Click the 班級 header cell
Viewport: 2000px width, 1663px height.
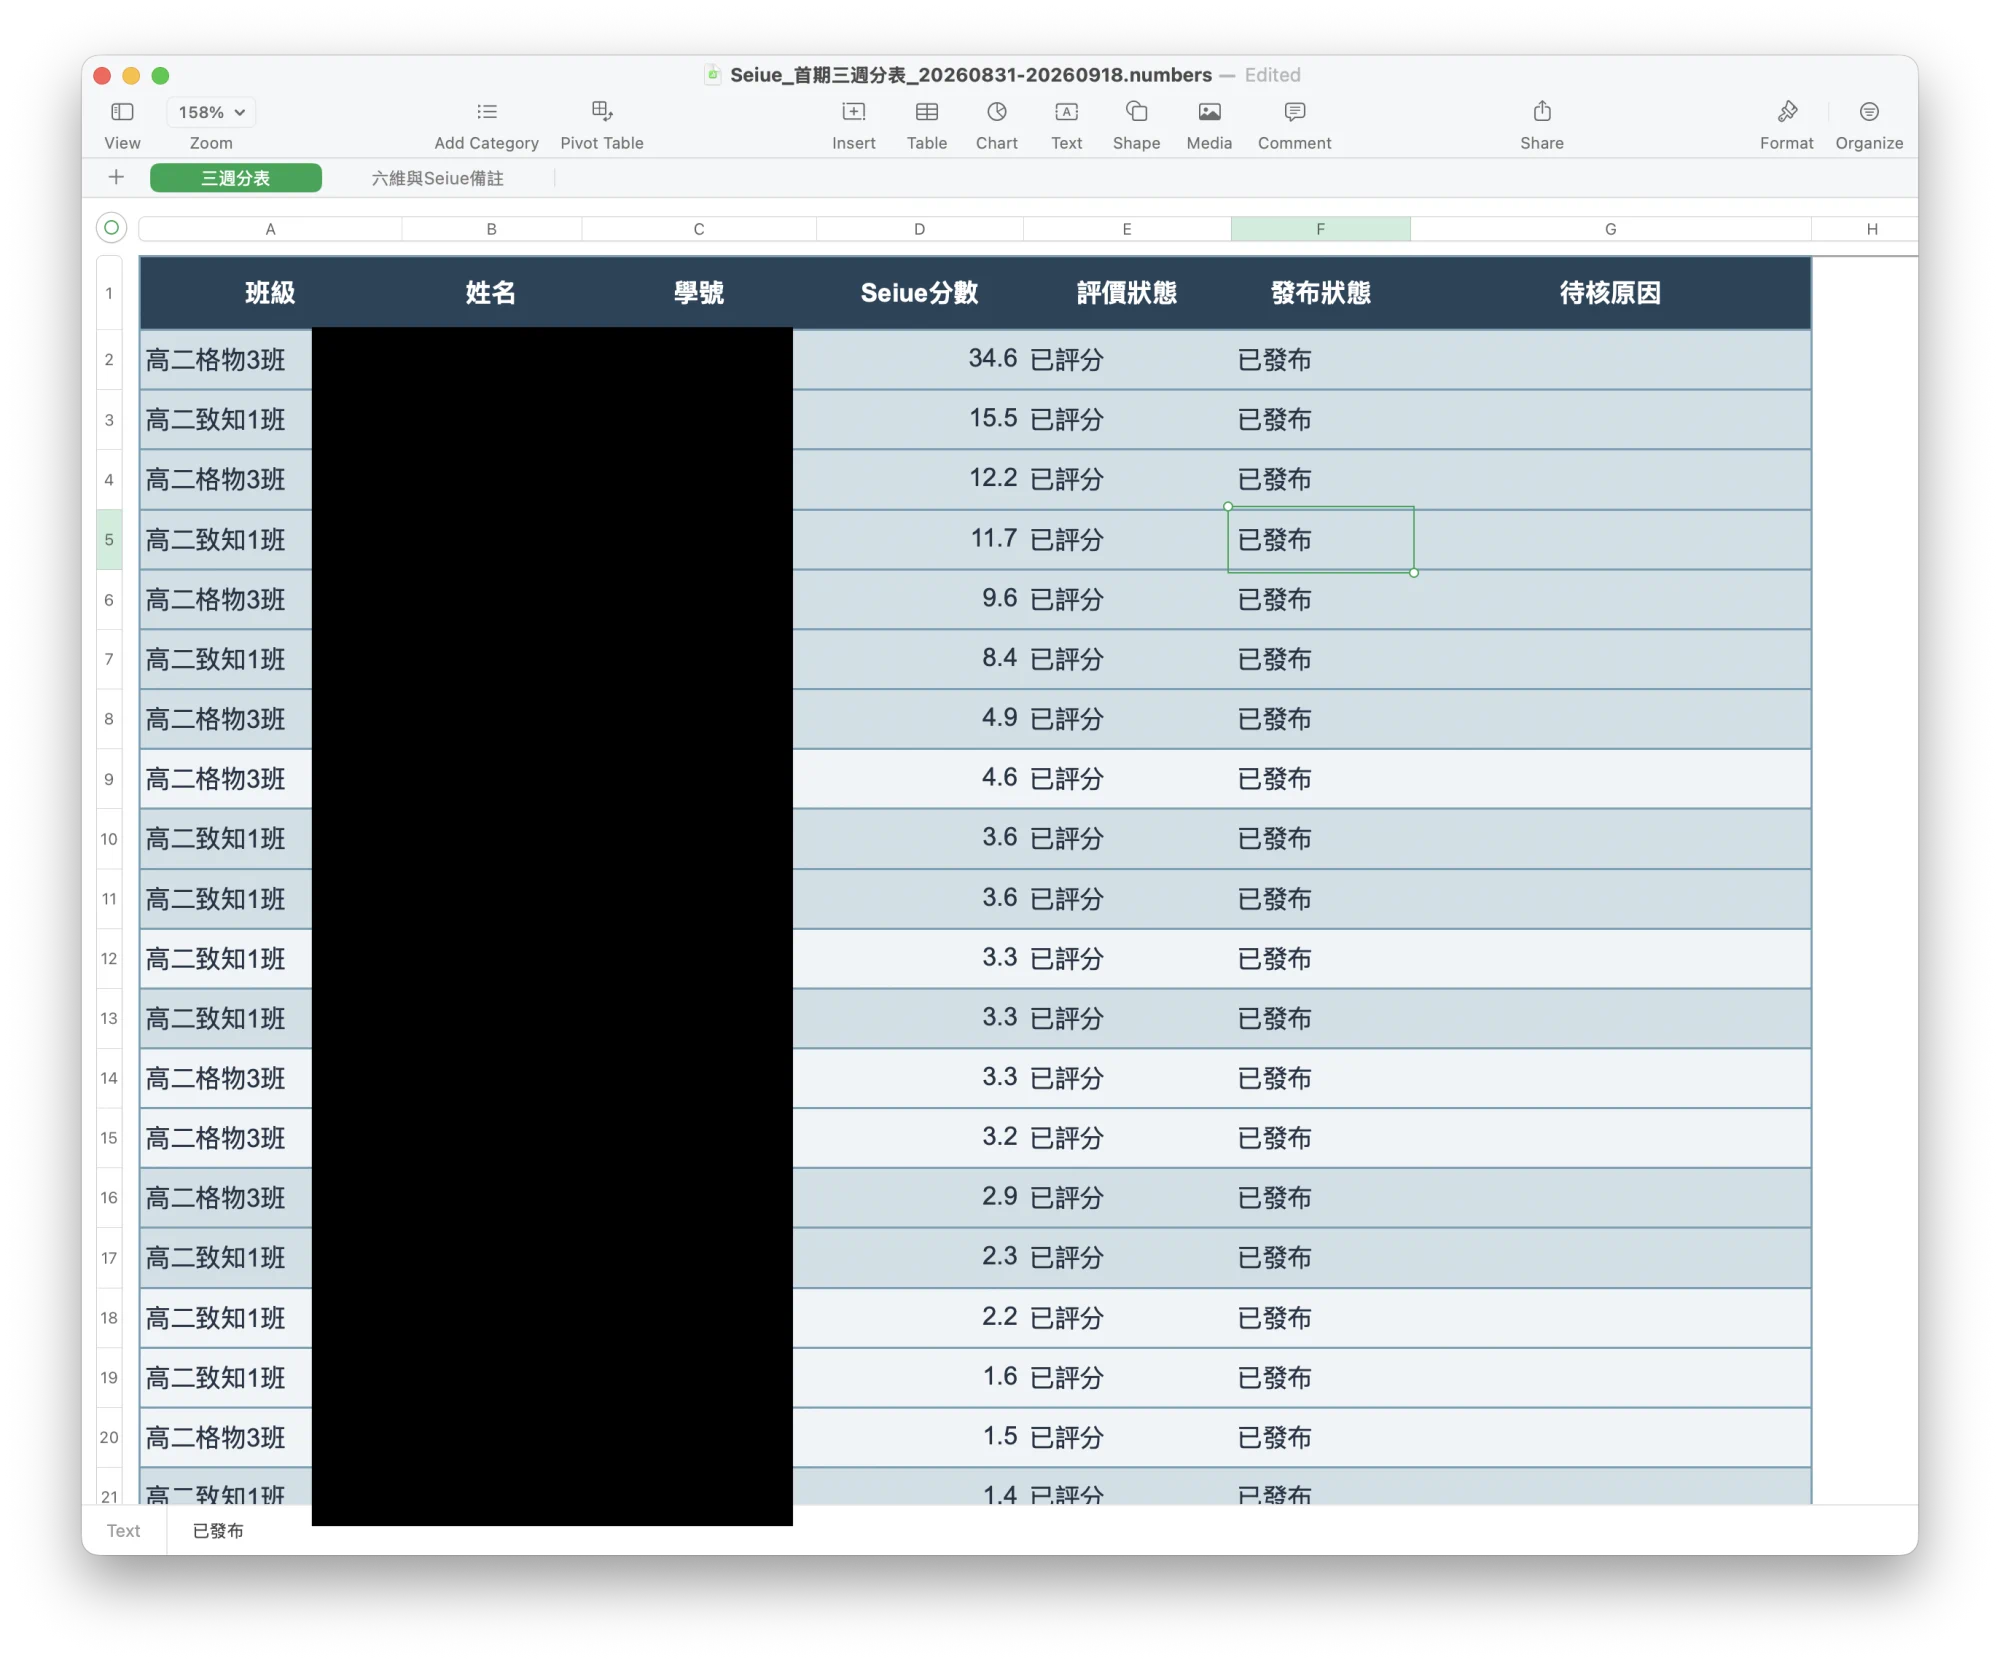[x=270, y=293]
